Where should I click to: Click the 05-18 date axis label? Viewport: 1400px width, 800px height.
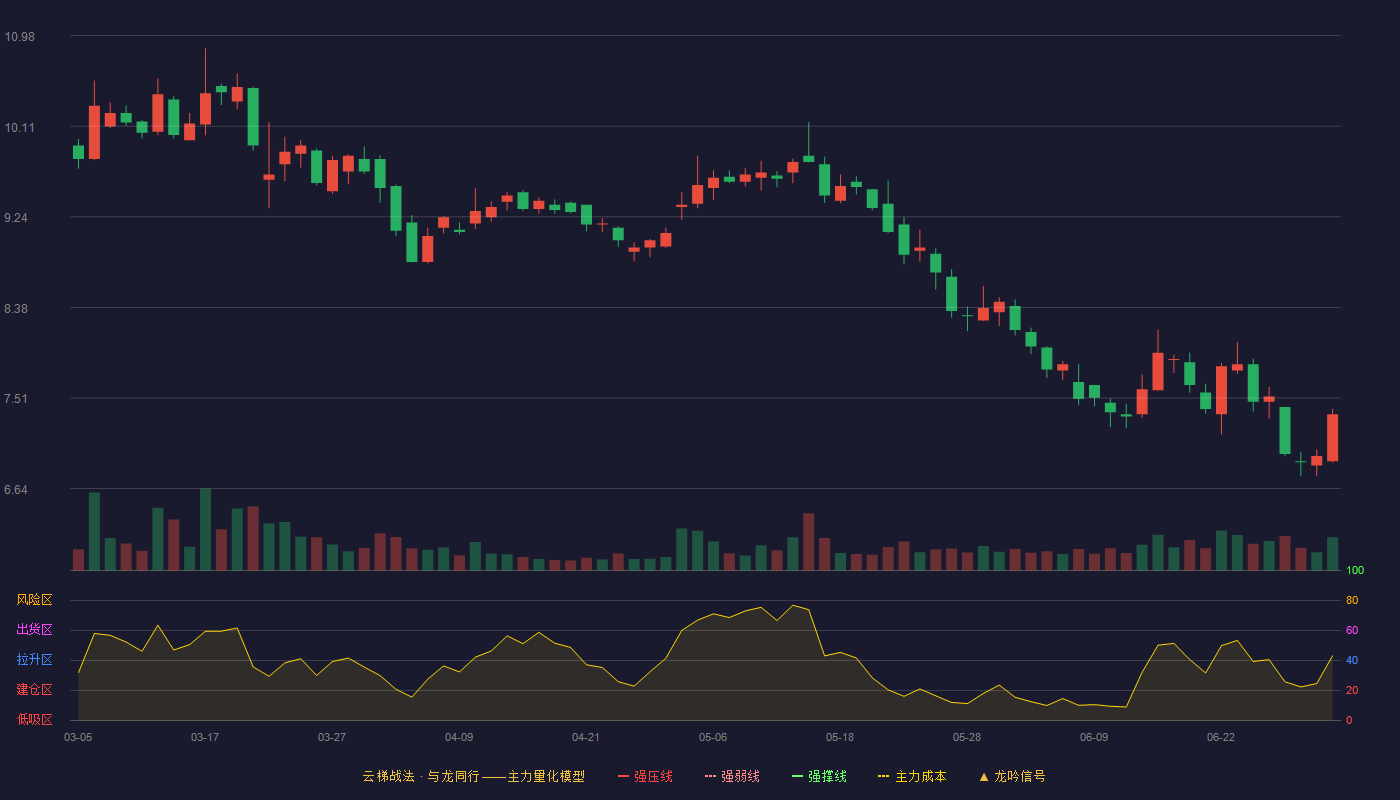tap(840, 737)
